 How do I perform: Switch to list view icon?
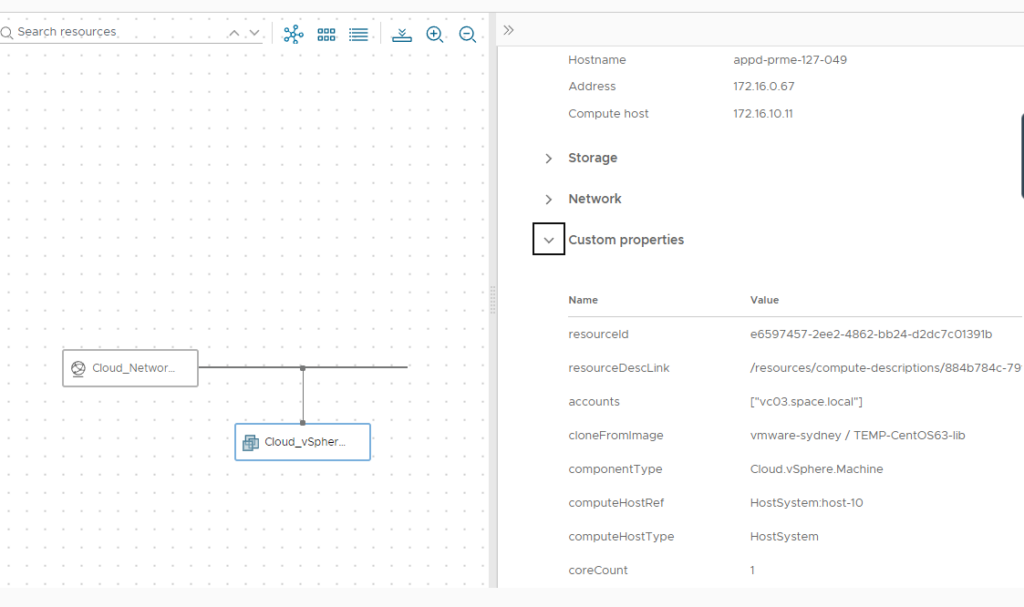pos(359,35)
